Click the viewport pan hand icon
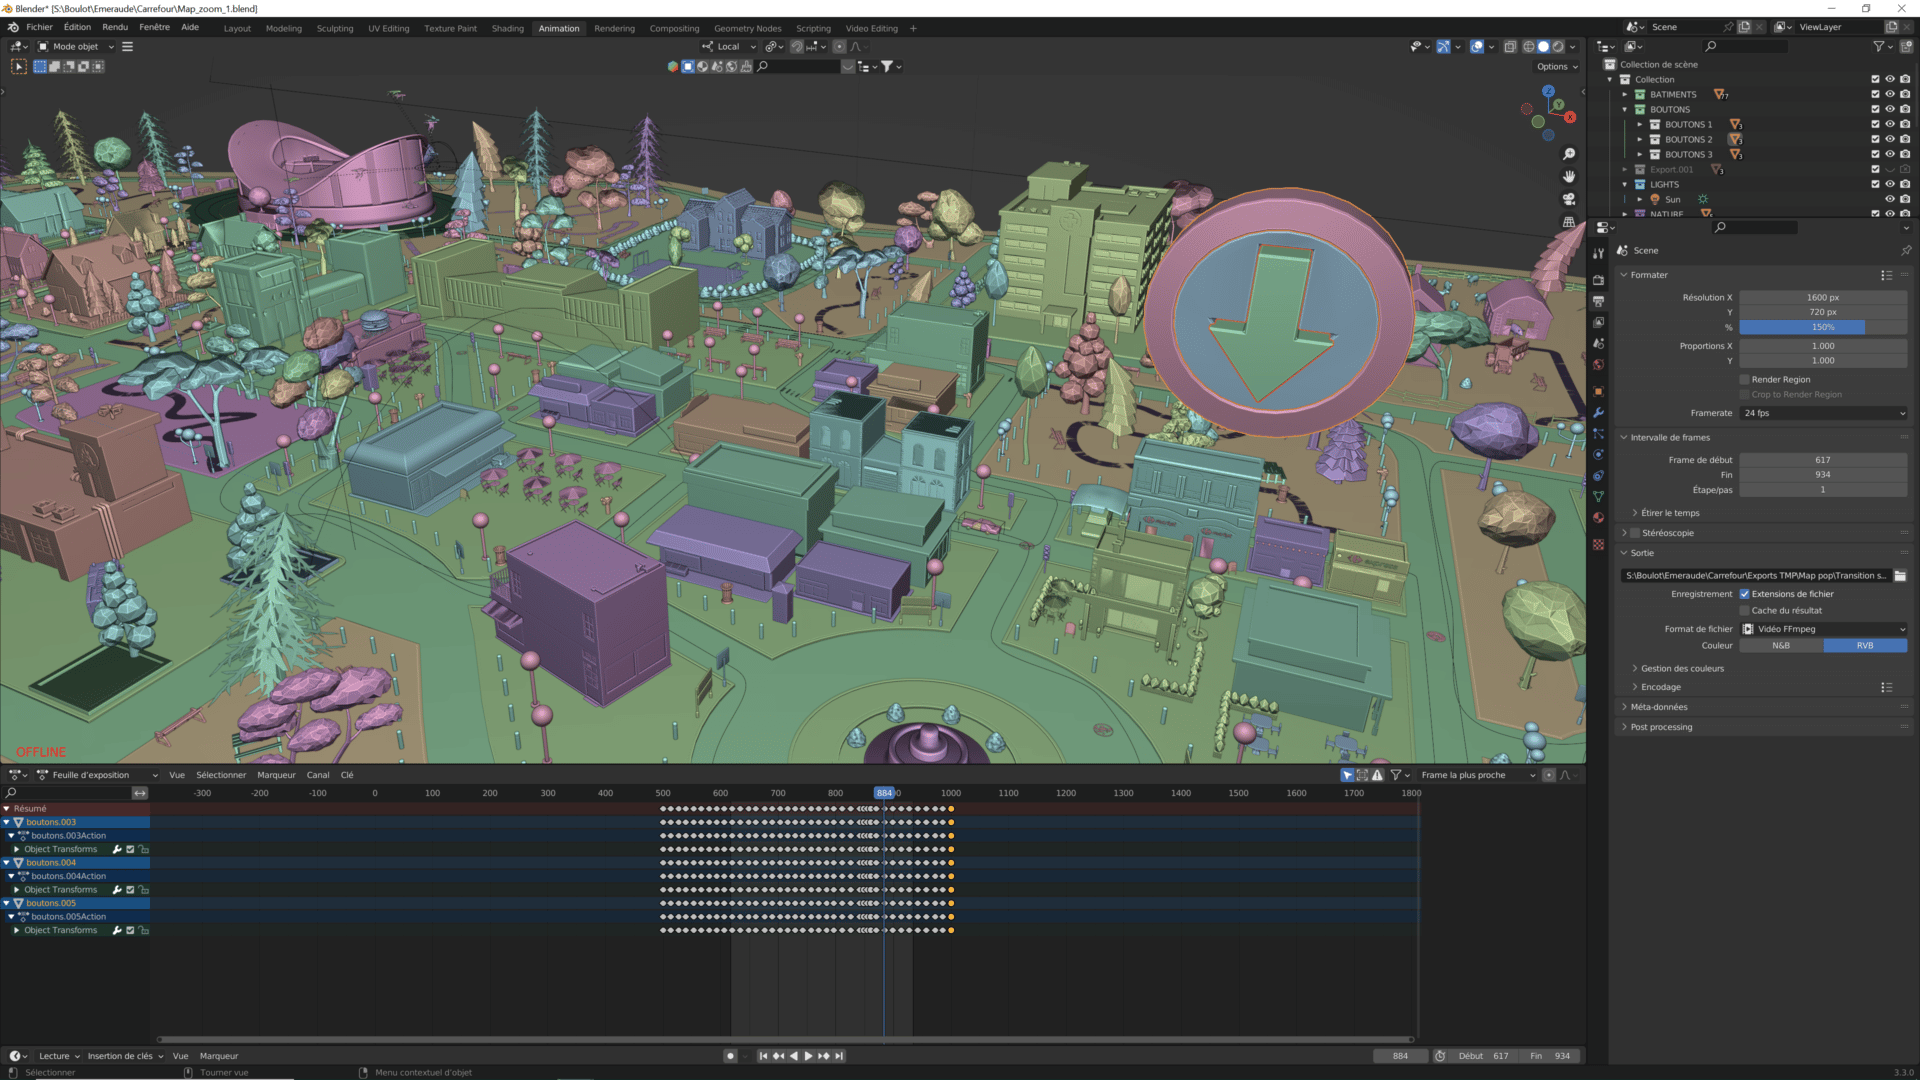The image size is (1920, 1080). [1569, 176]
